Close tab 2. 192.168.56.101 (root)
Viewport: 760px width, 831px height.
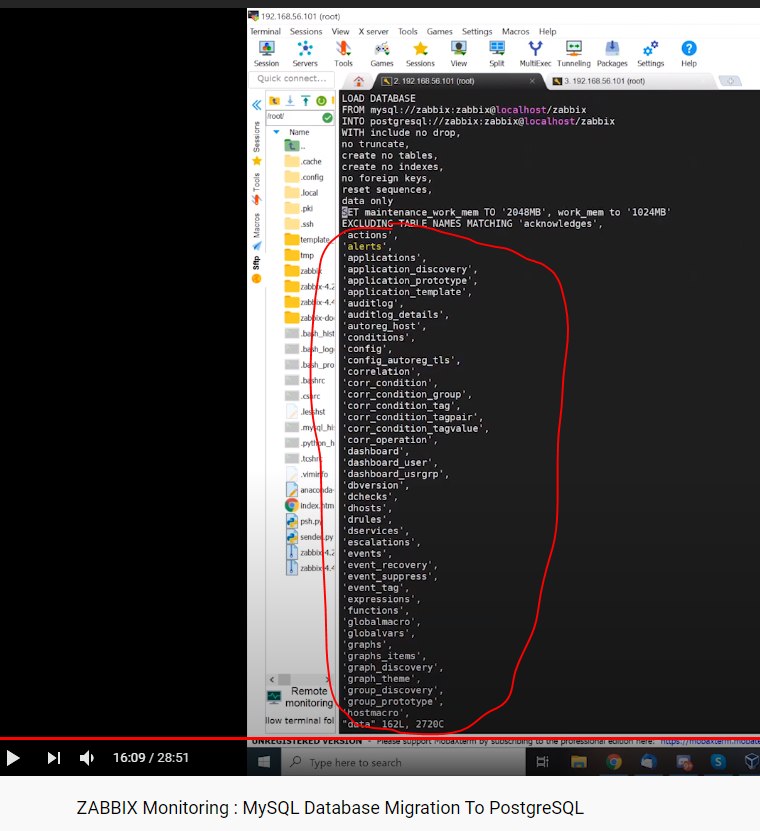coord(532,81)
